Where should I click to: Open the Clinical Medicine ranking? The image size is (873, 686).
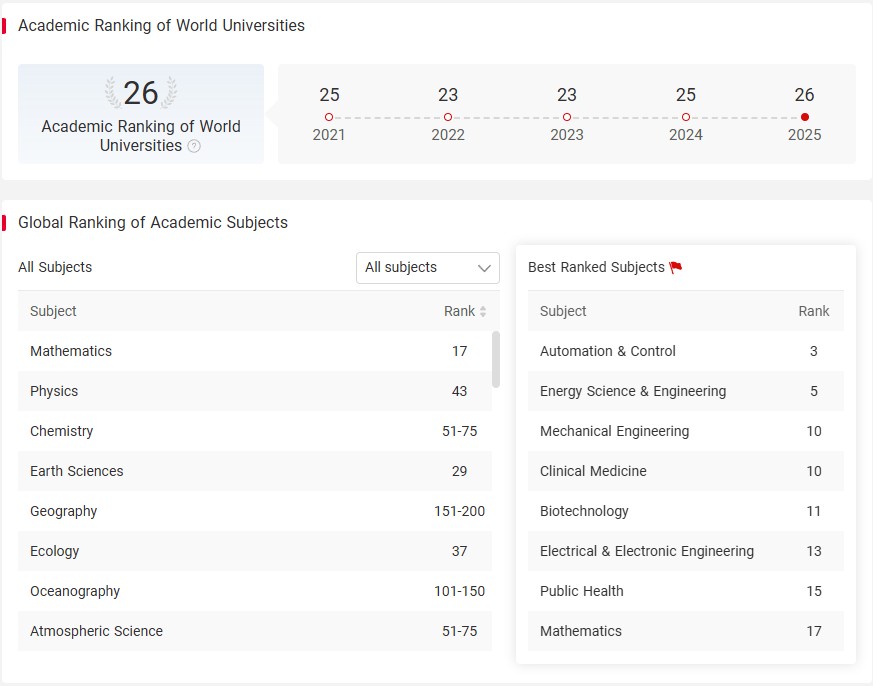click(x=685, y=471)
